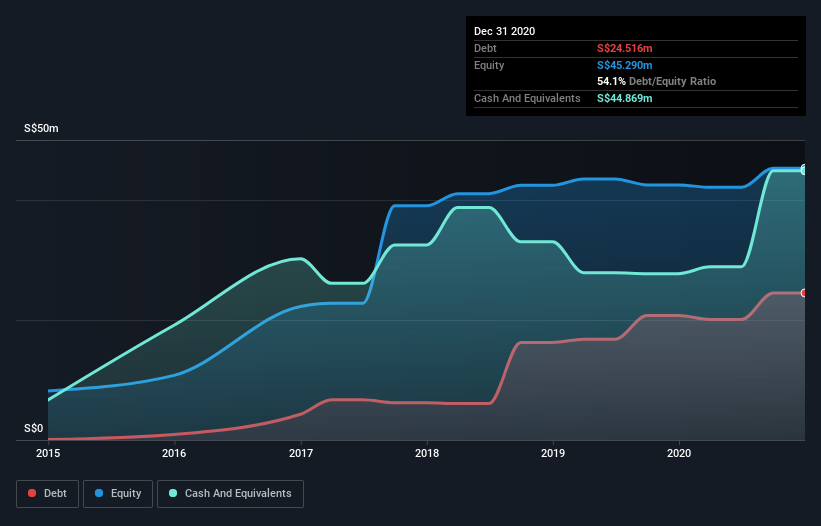This screenshot has height=526, width=821.
Task: Click the S$0 y-axis label
Action: pos(34,429)
